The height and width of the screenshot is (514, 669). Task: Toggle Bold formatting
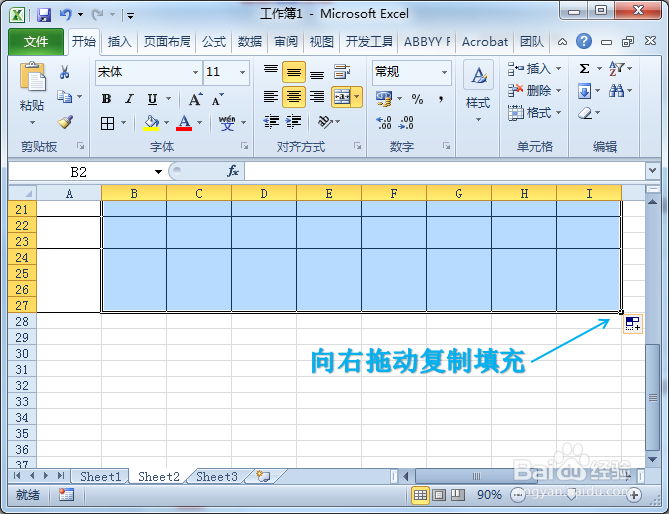(106, 99)
